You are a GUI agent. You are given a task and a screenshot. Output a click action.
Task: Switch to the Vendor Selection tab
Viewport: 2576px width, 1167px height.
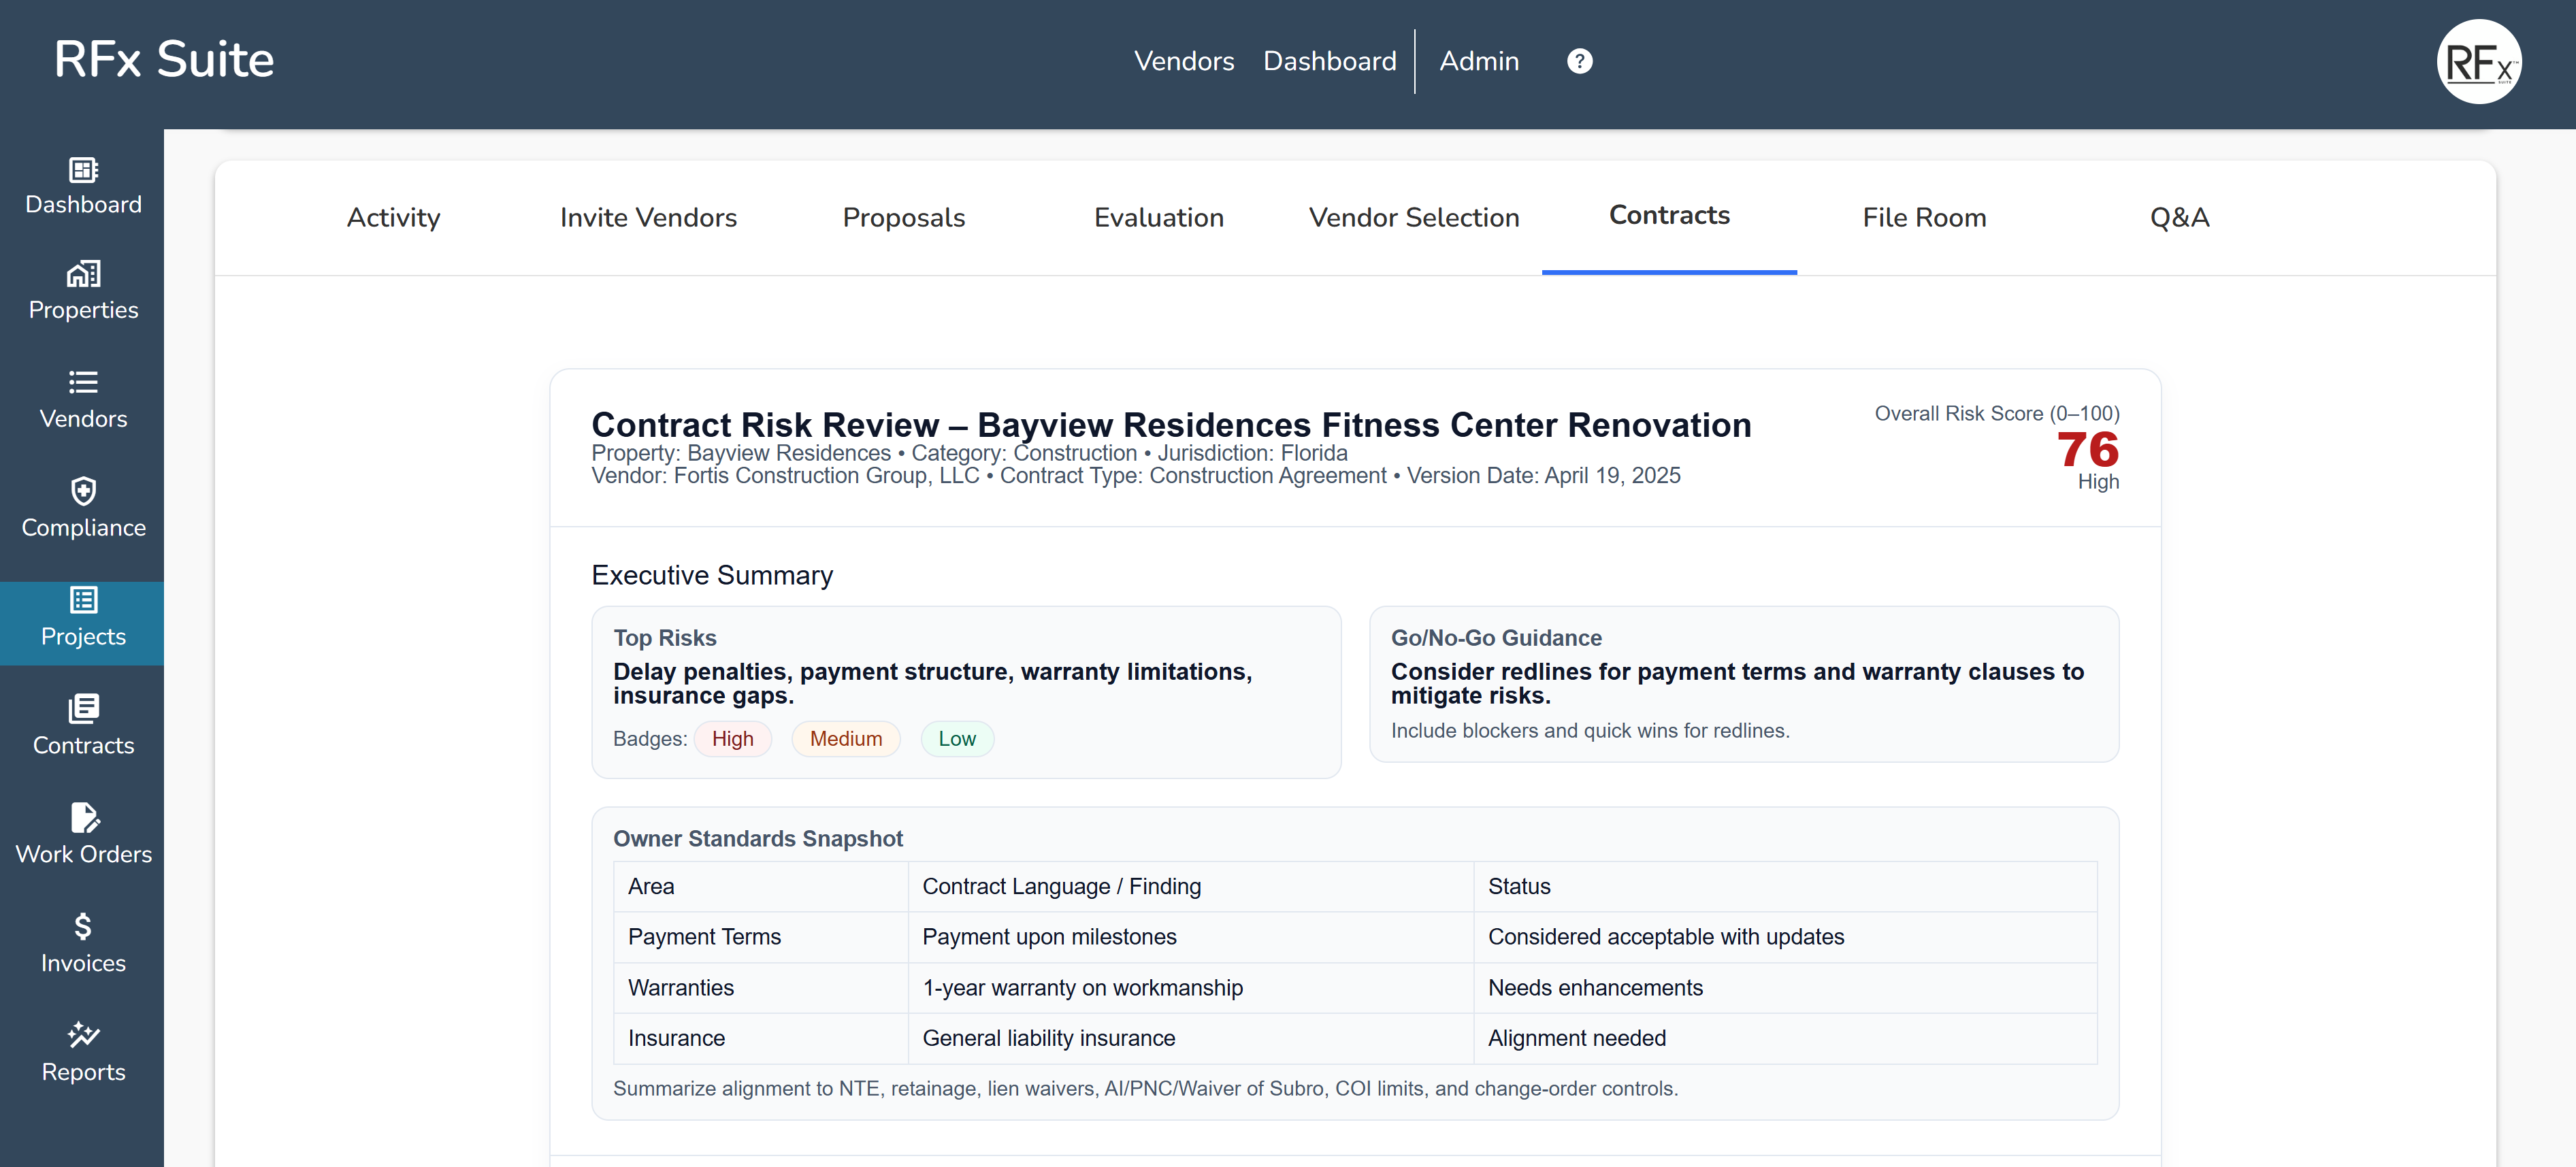1414,217
